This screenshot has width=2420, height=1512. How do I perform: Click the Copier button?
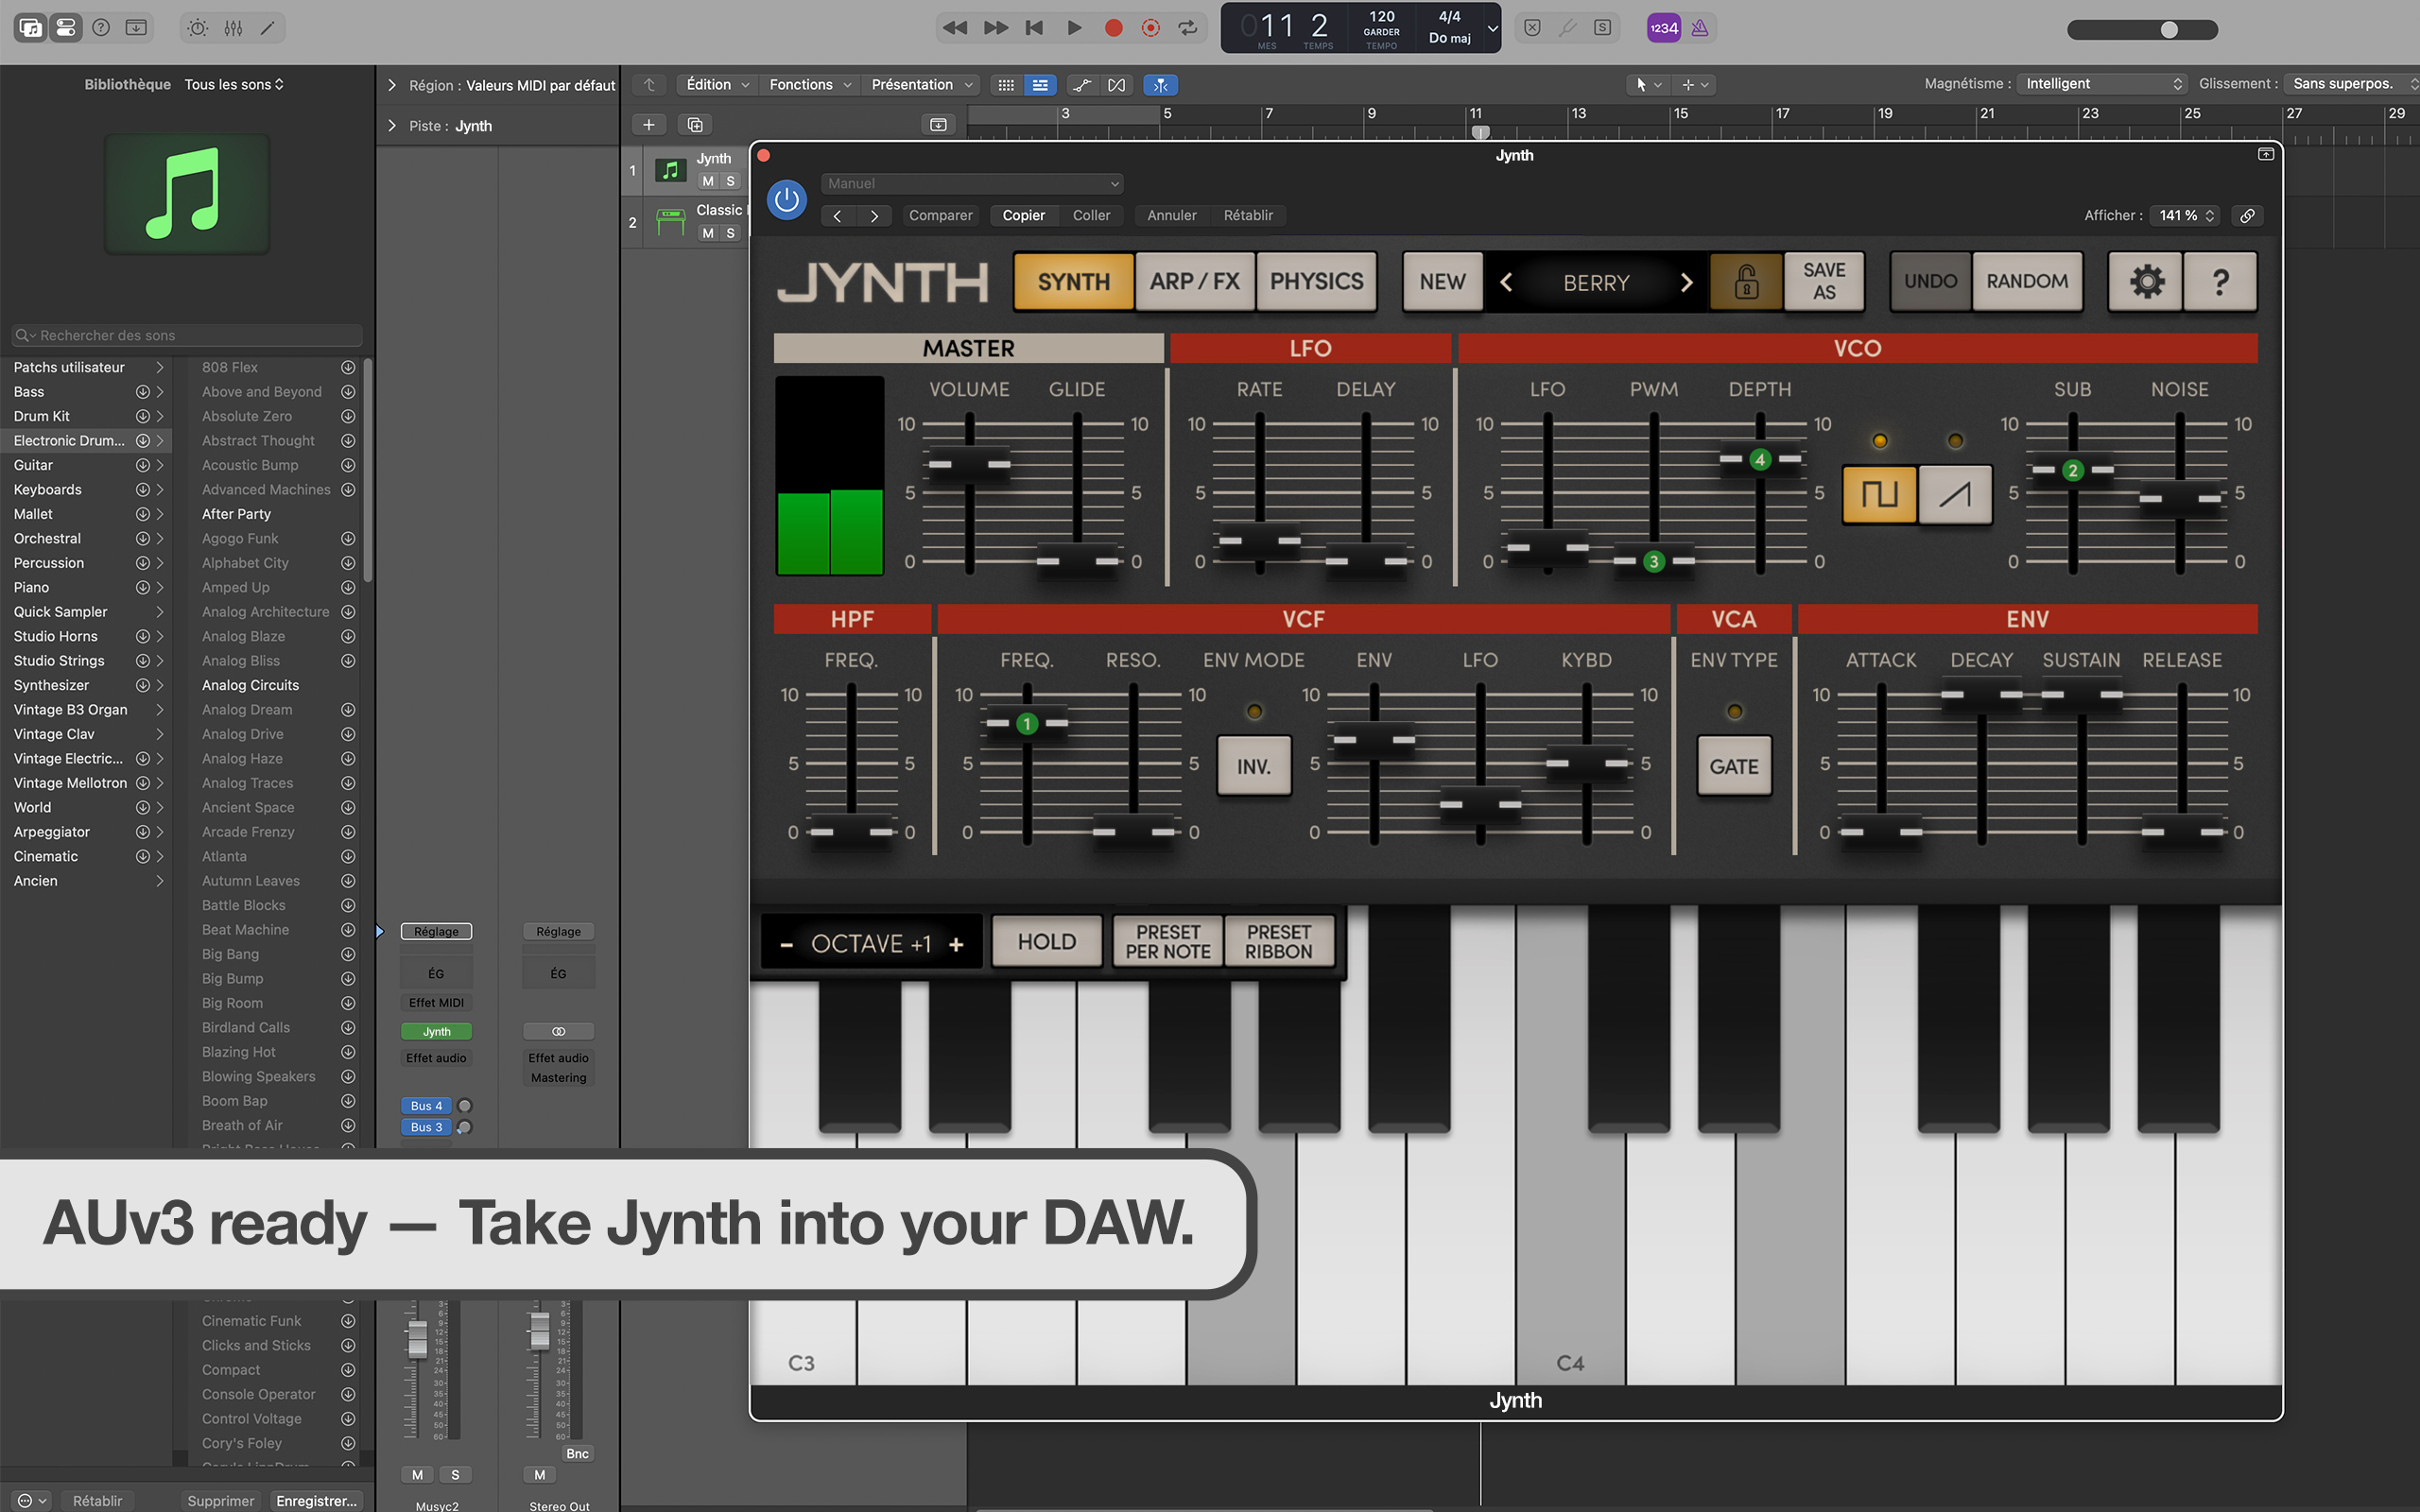pos(1023,215)
